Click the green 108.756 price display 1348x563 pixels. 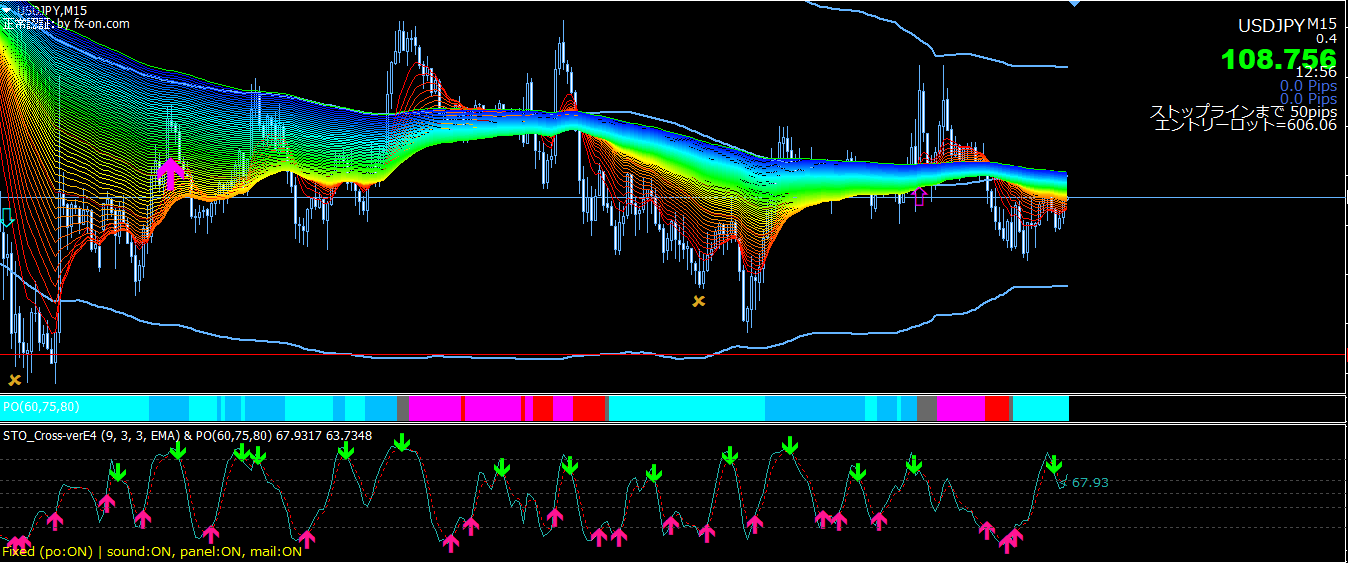click(1278, 60)
